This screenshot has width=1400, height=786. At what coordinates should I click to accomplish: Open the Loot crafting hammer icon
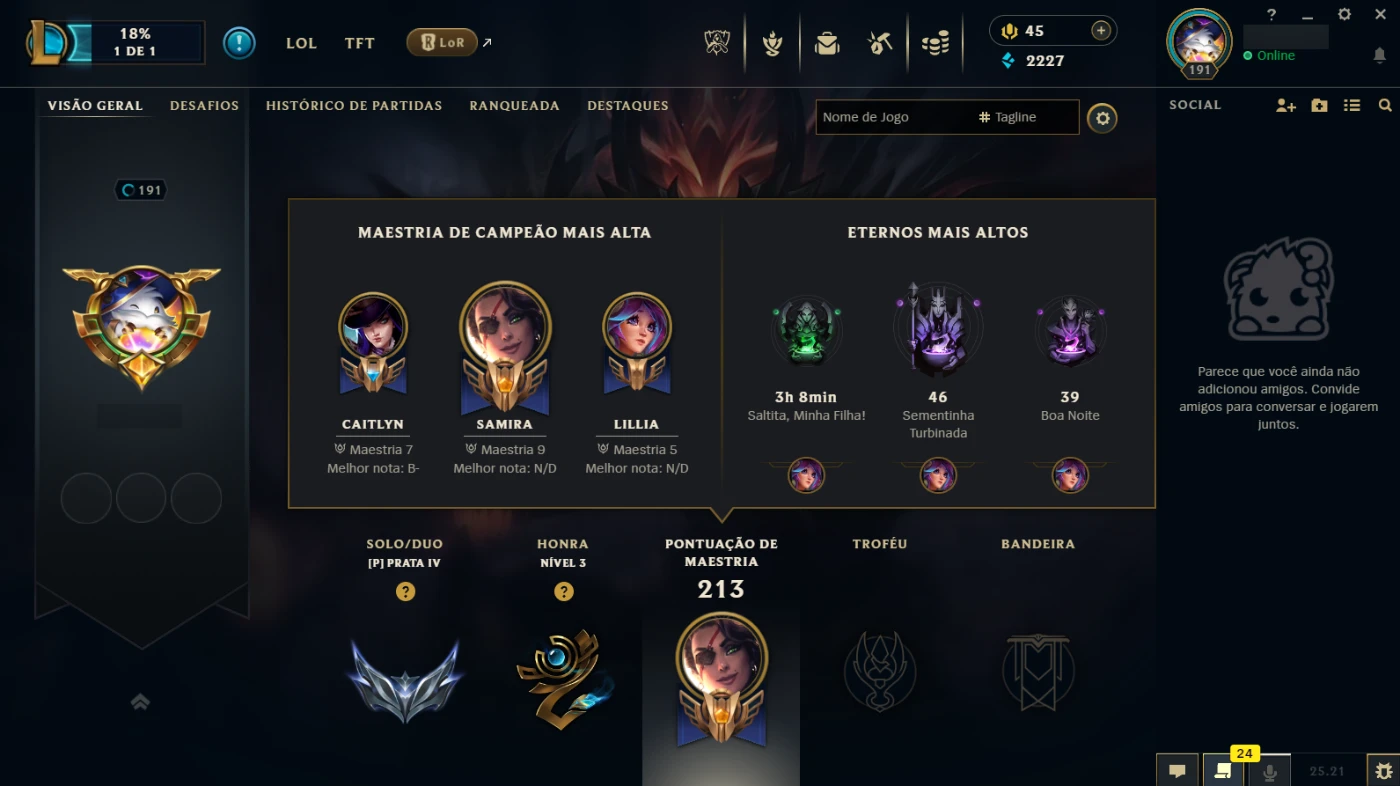click(x=880, y=43)
